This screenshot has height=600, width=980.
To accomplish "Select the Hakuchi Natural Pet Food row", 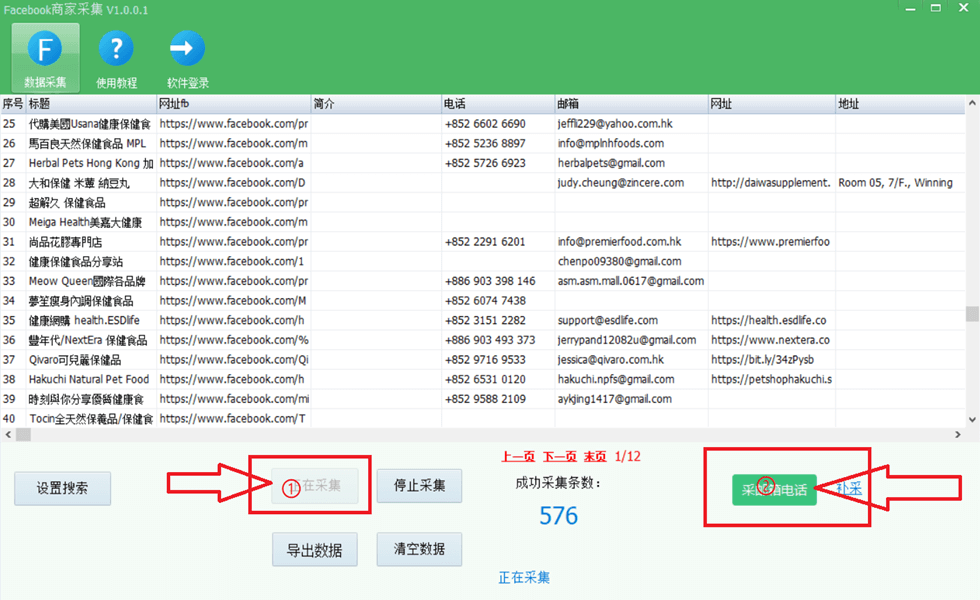I will pos(482,379).
